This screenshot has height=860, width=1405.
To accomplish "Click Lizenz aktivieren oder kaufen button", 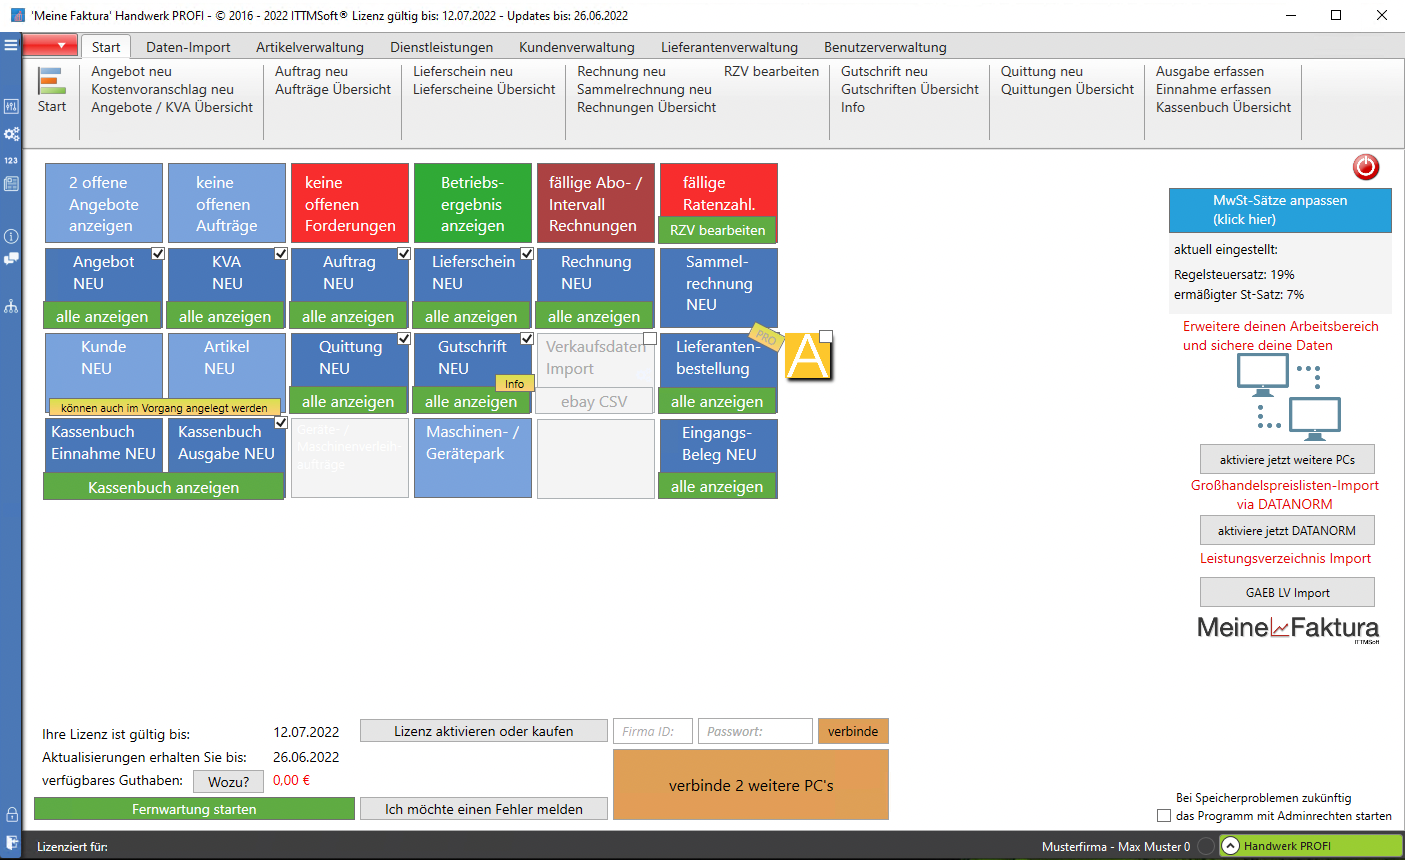I will tap(484, 731).
